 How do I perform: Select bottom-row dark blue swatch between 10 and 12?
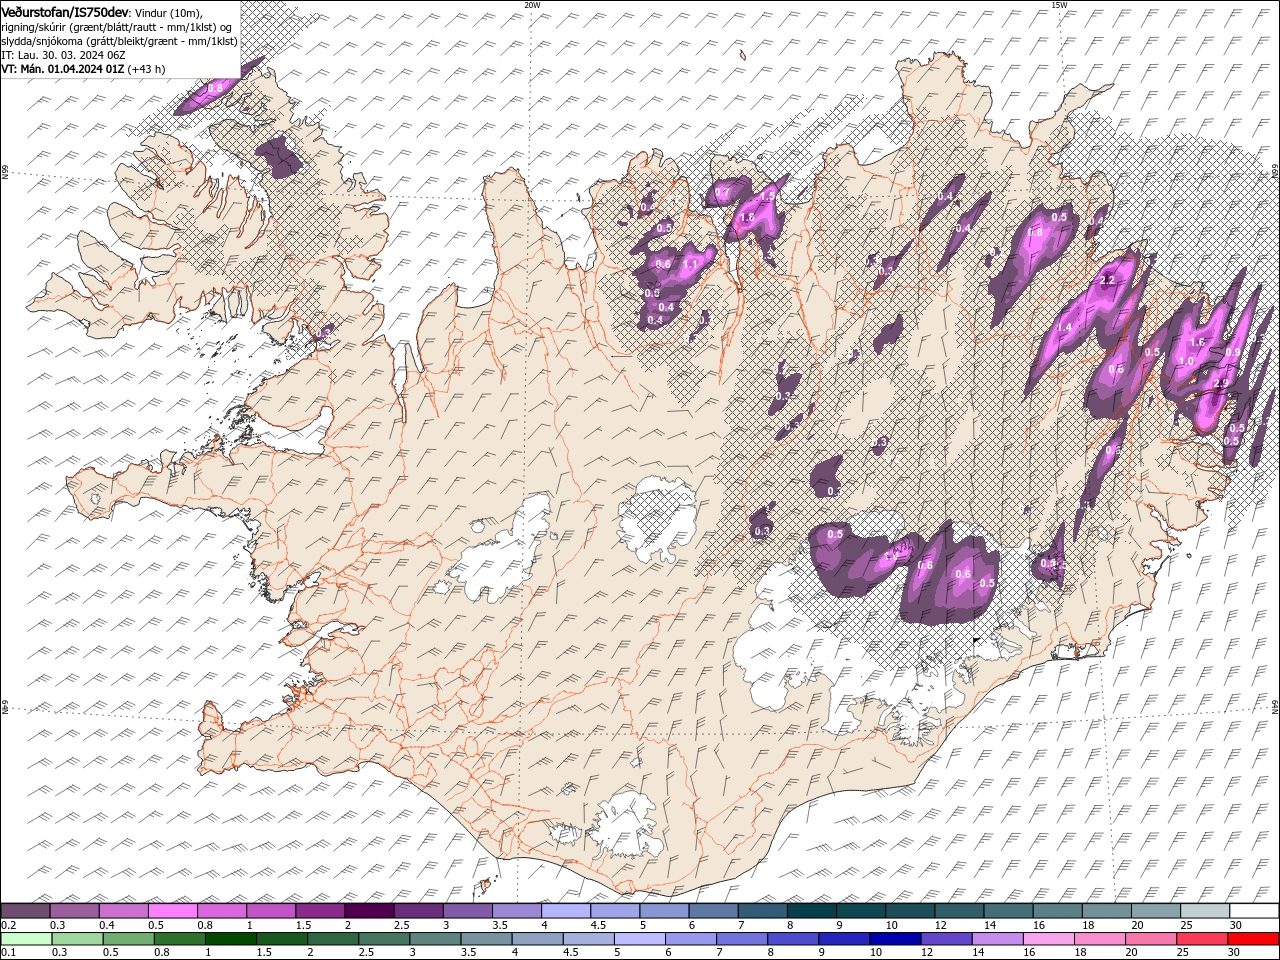895,939
